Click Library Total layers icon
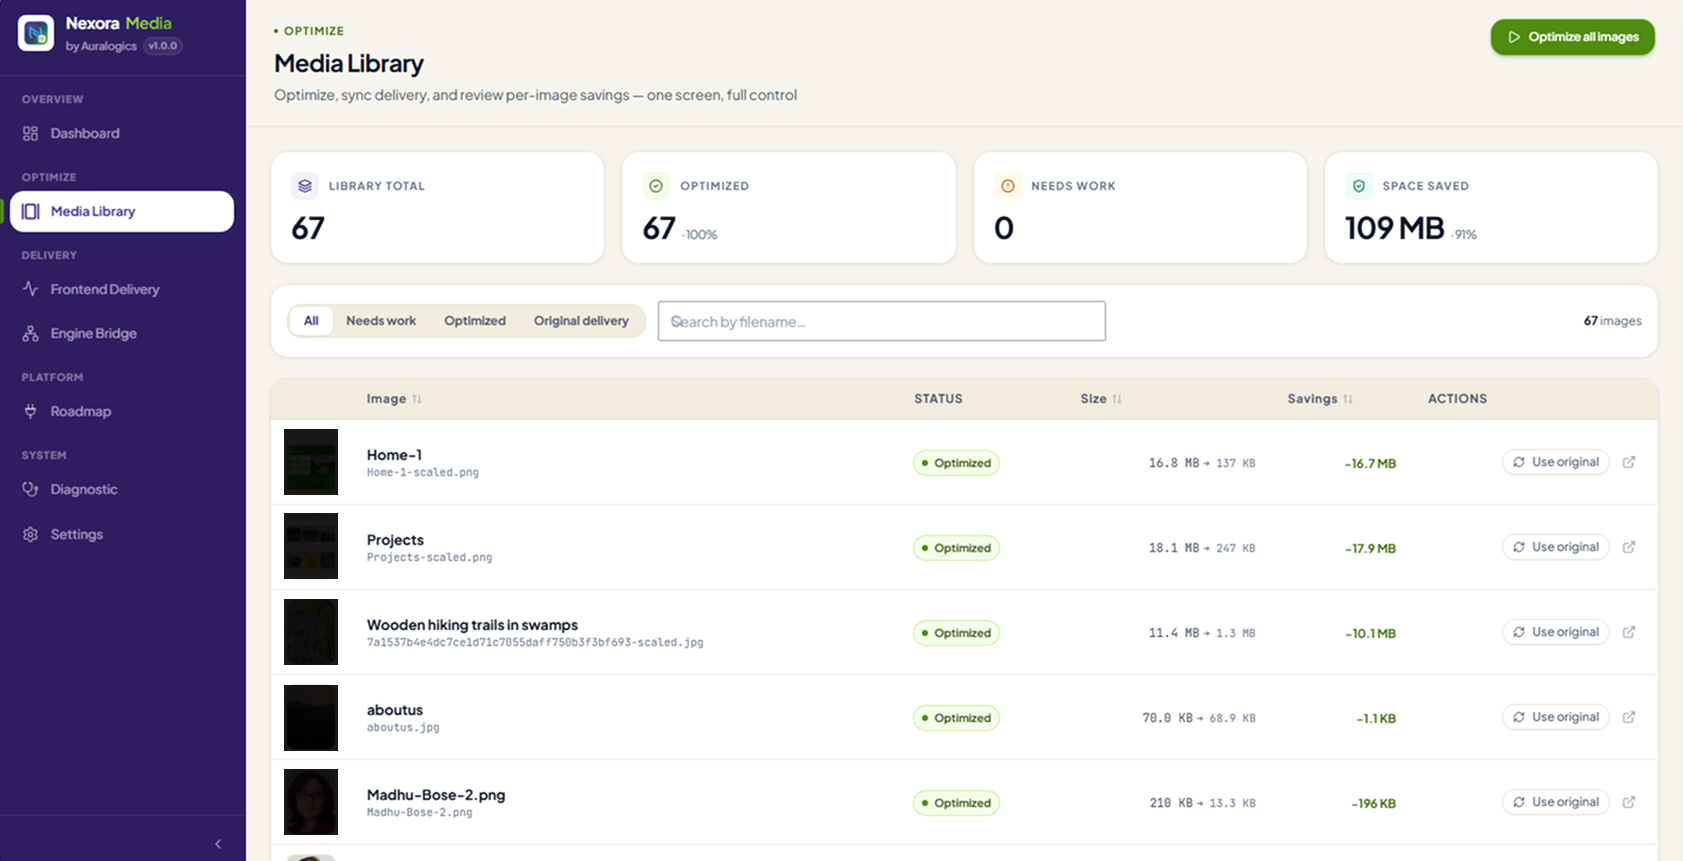This screenshot has width=1683, height=861. click(x=305, y=186)
